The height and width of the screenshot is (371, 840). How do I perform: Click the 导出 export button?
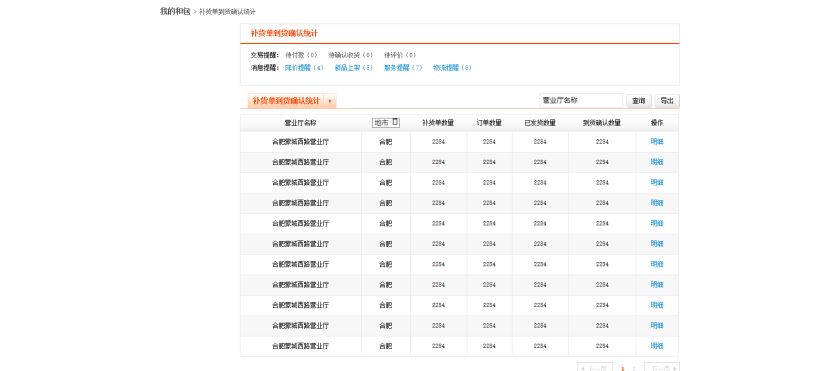pyautogui.click(x=667, y=101)
